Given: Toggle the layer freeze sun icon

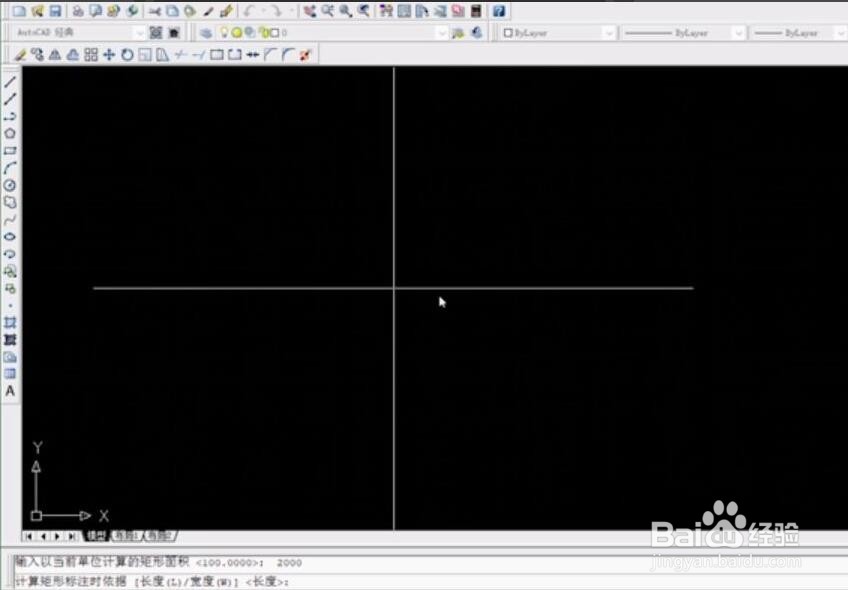Looking at the screenshot, I should click(237, 33).
